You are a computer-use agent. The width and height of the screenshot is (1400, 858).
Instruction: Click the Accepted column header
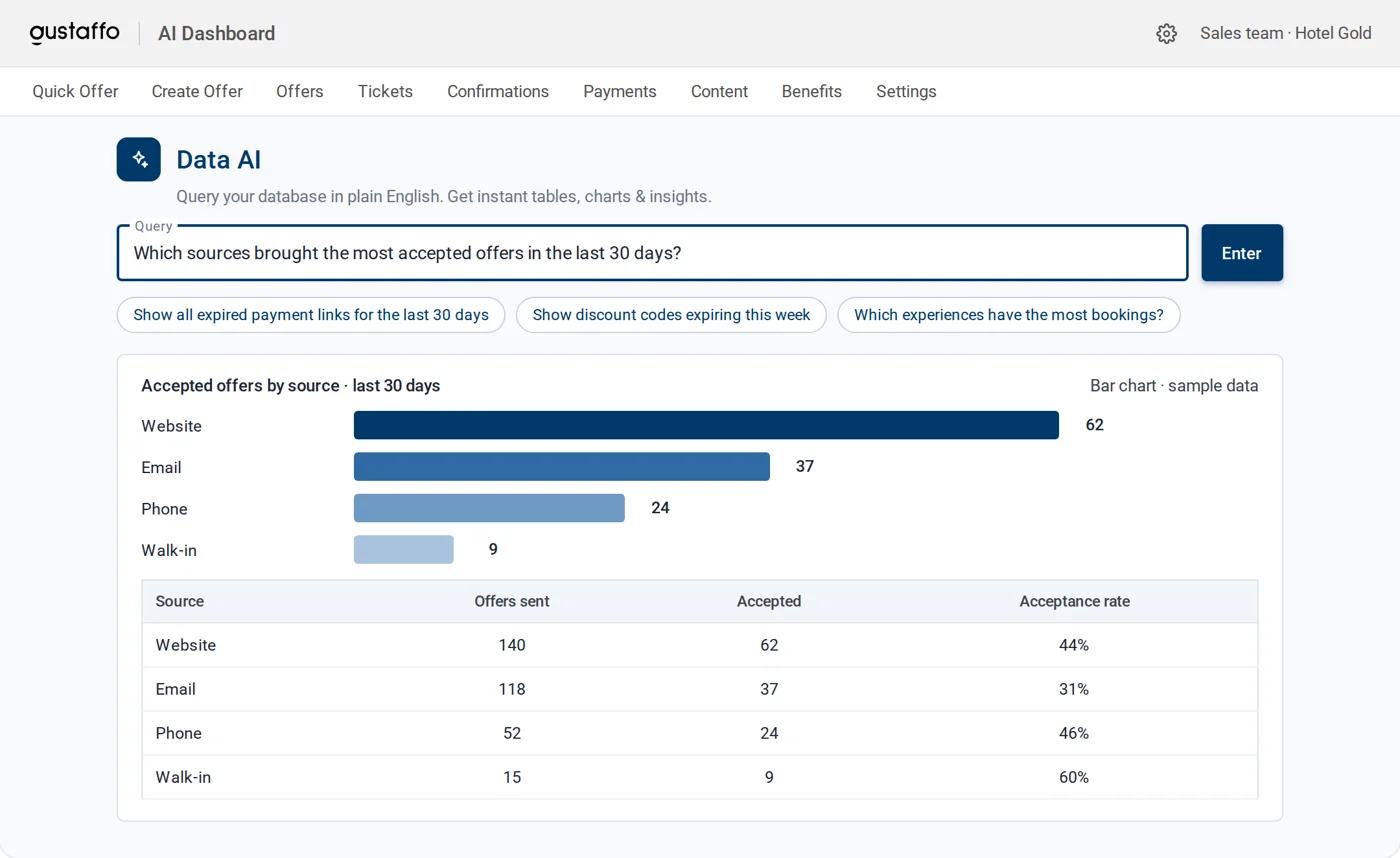(x=769, y=601)
